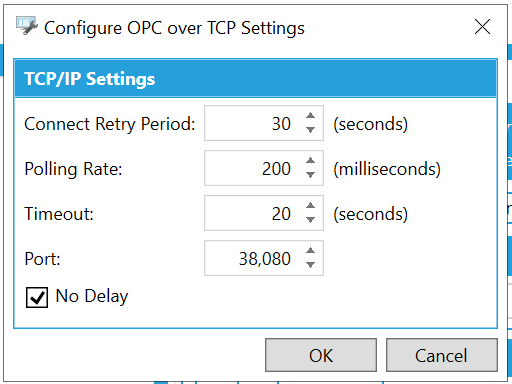The image size is (512, 384).
Task: Click the wrench configuration icon in title bar
Action: point(26,25)
